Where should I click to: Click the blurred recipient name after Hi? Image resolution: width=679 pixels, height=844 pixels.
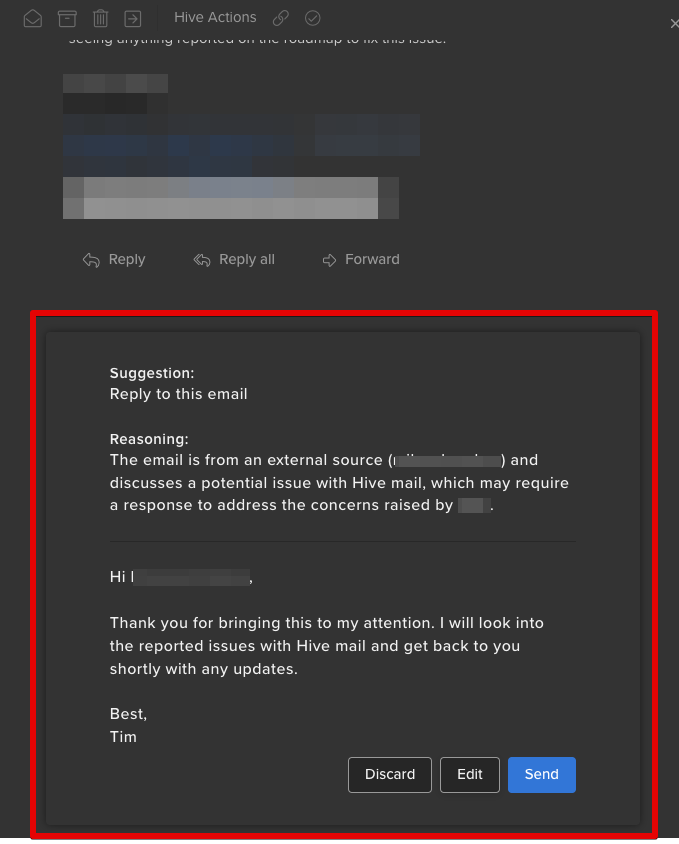(x=191, y=578)
